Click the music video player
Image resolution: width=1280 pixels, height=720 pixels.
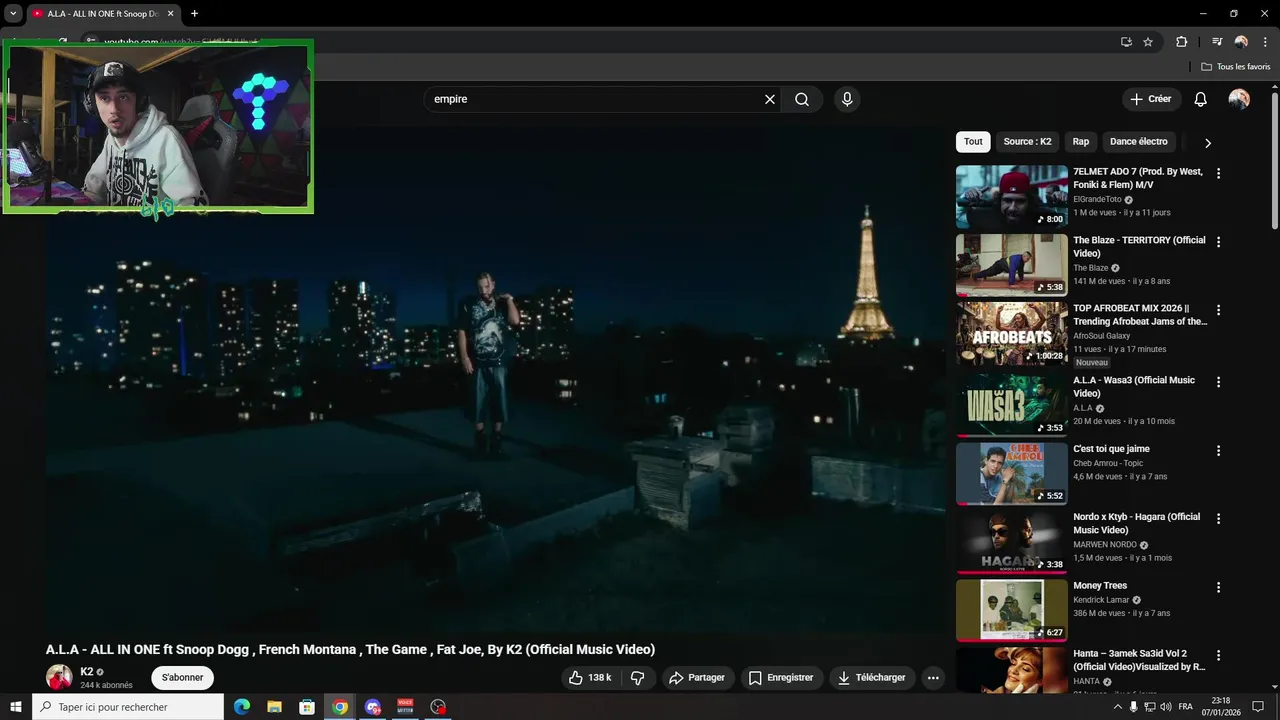tap(495, 380)
